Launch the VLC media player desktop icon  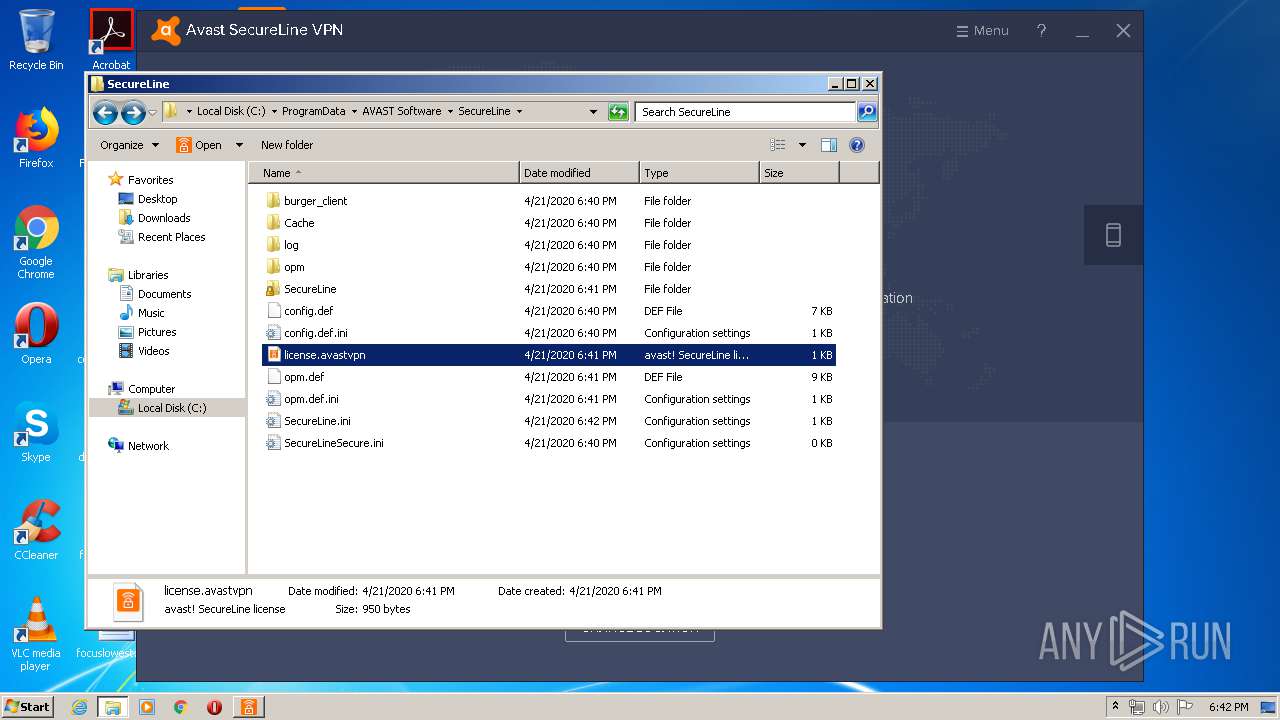tap(36, 634)
